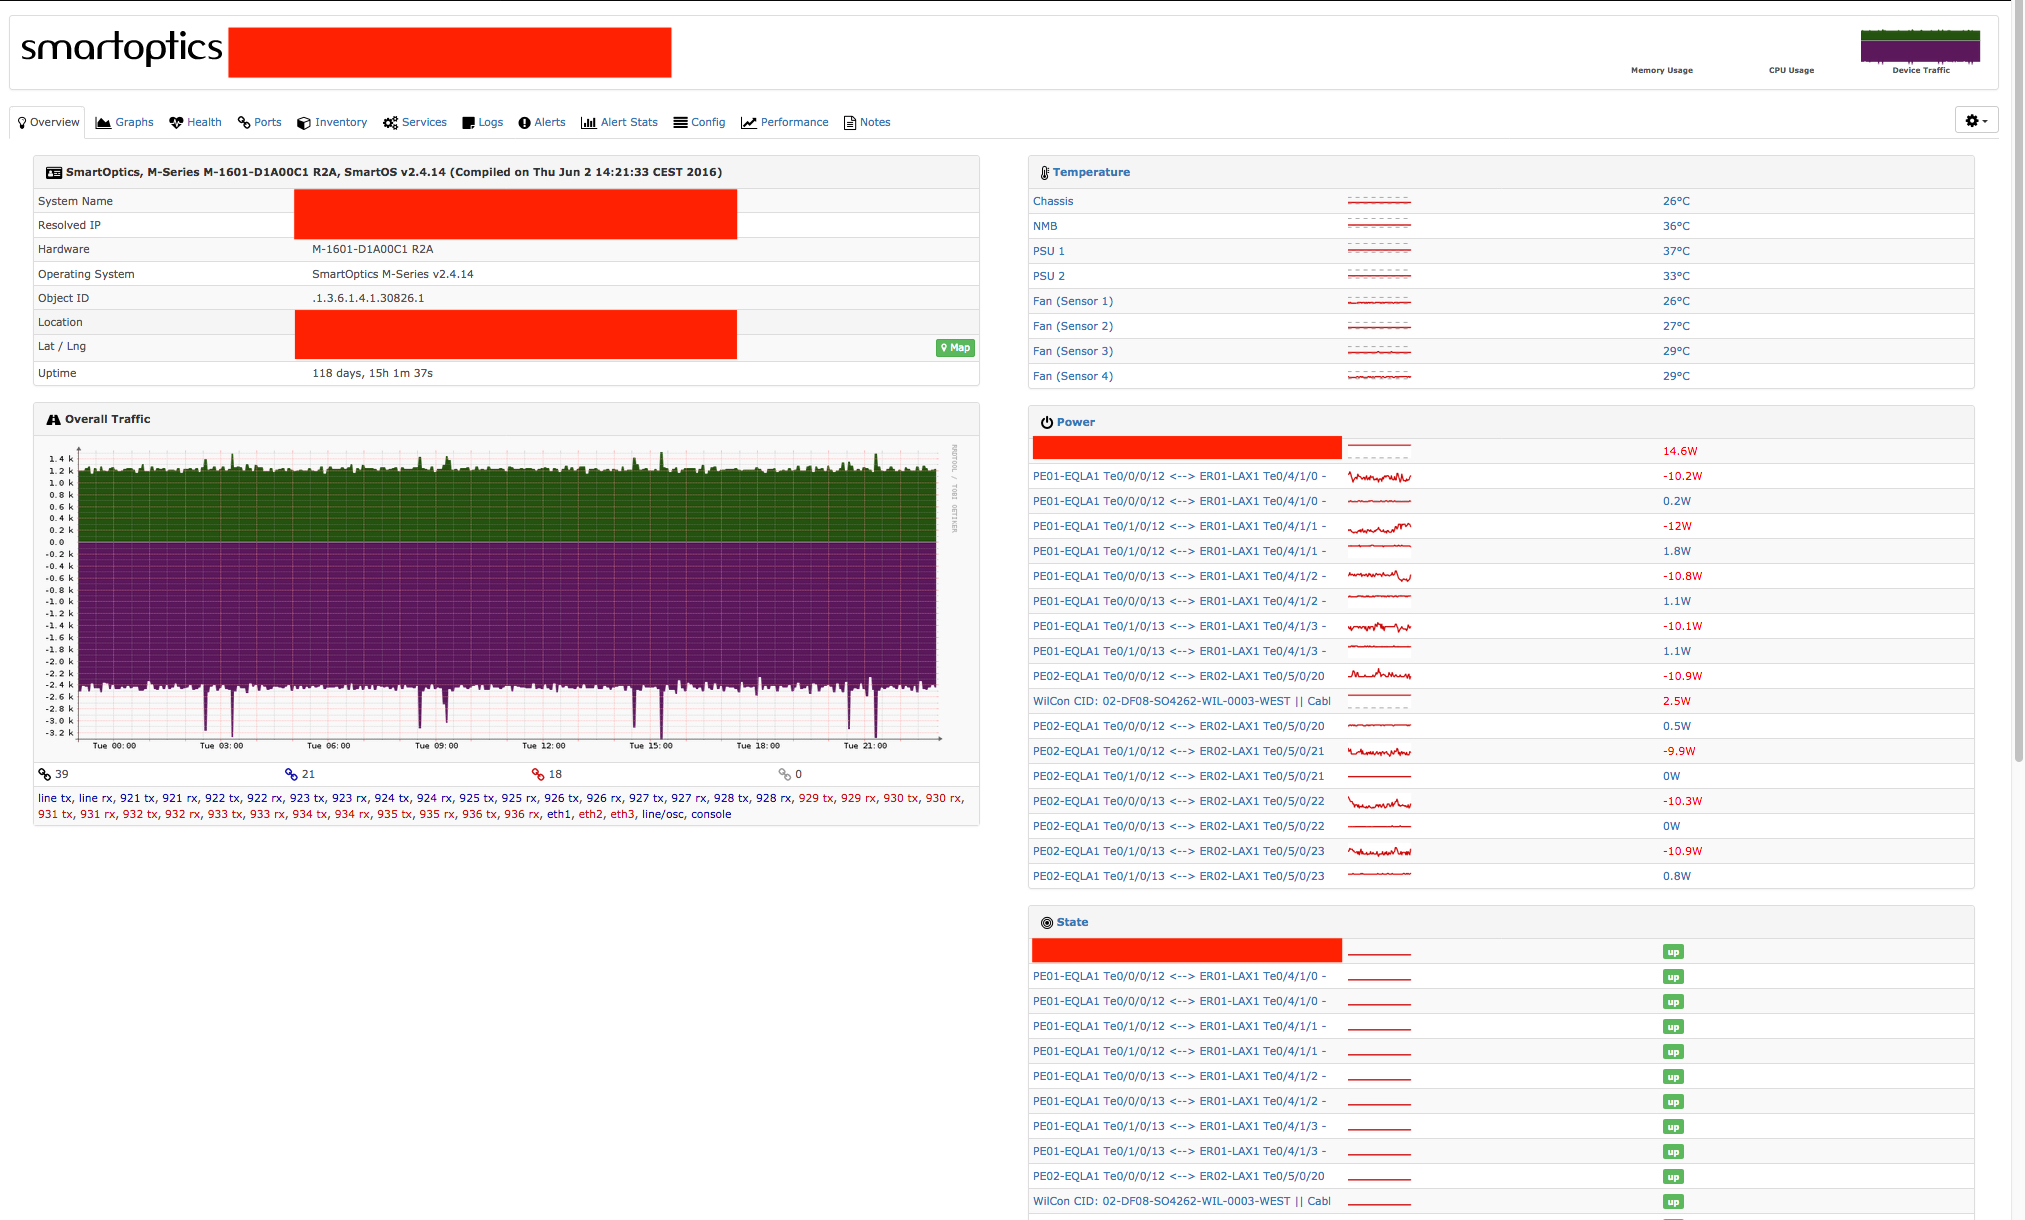
Task: Open the Device Traffic mini graph
Action: coord(1919,45)
